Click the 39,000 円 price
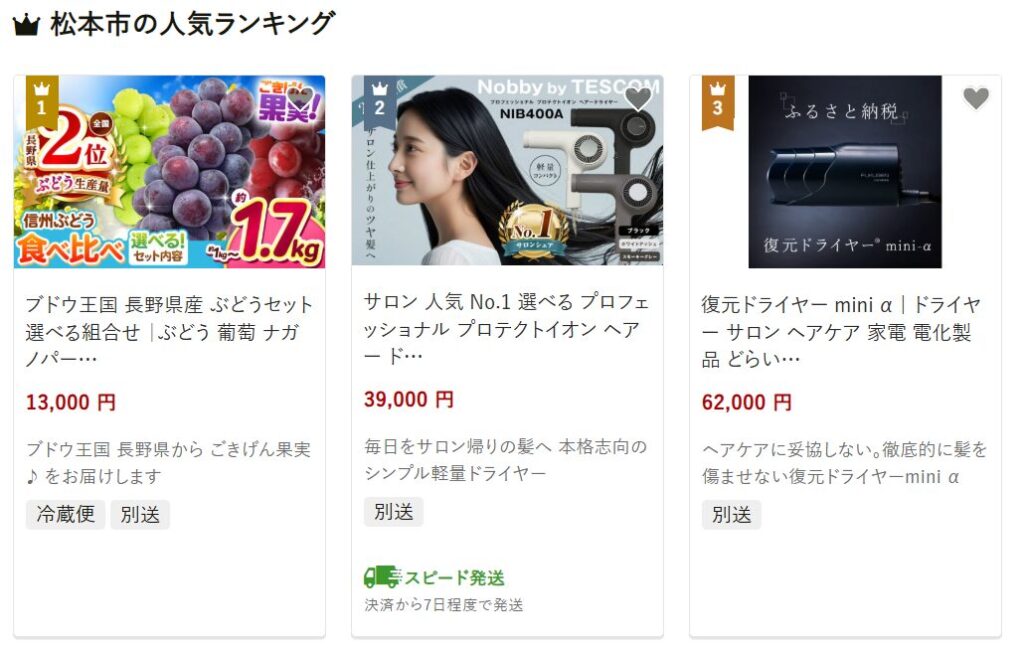This screenshot has width=1024, height=651. click(409, 399)
